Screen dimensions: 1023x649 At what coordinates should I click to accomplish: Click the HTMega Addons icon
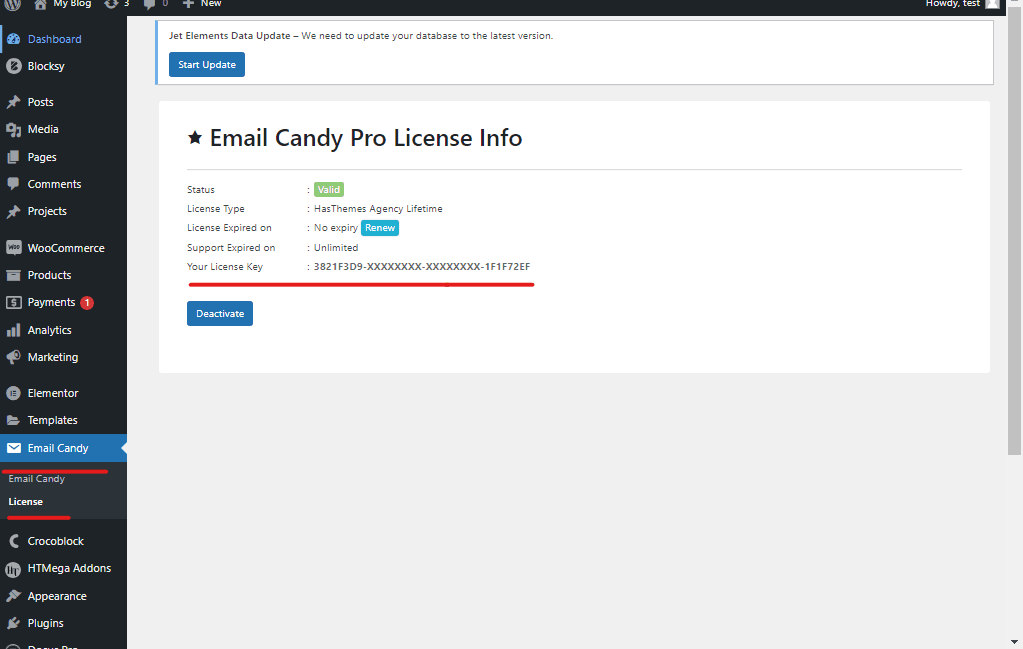13,569
